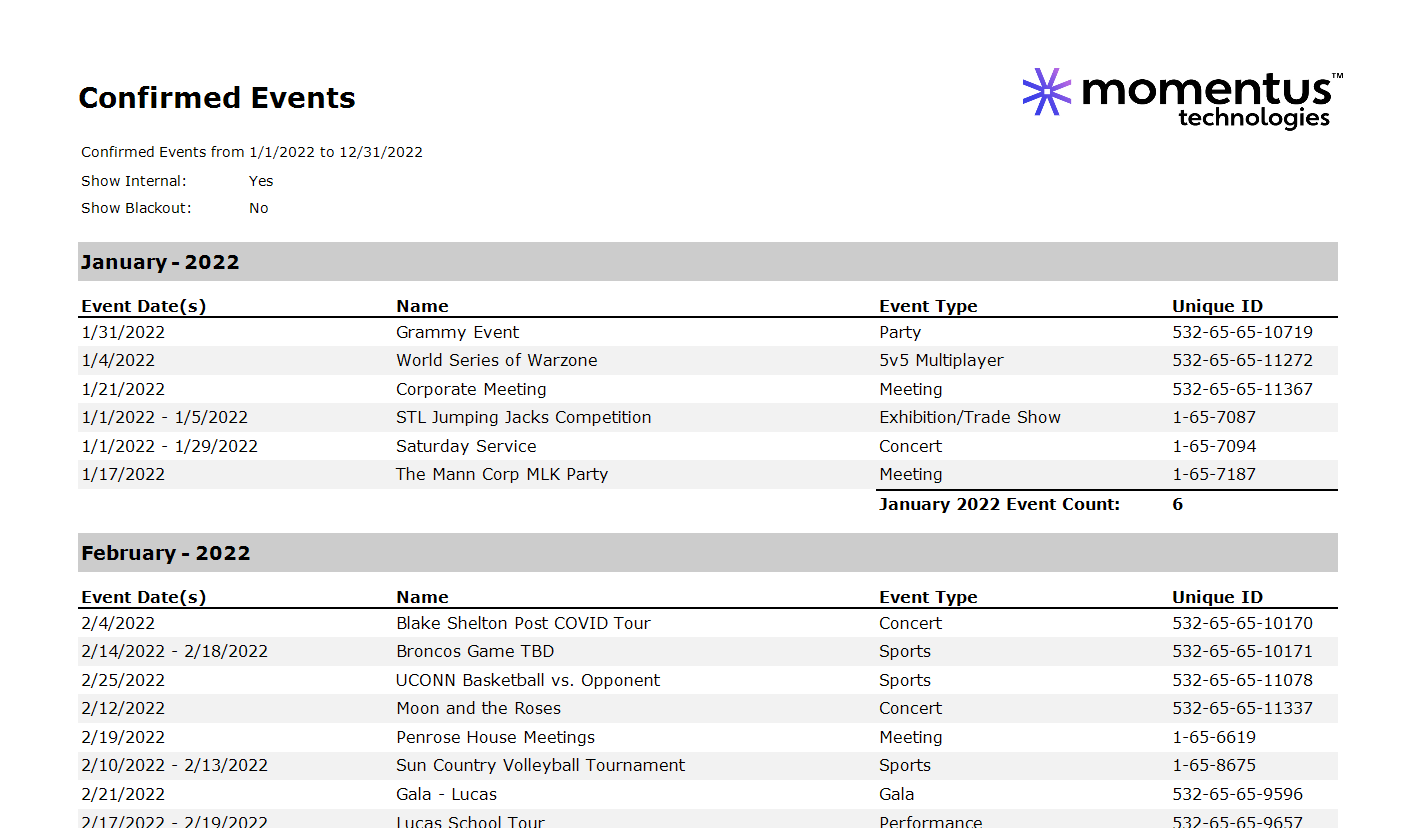Screen dimensions: 1417x828
Task: Click the date range 2/14/2022 - 2/18/2022
Action: click(x=175, y=651)
